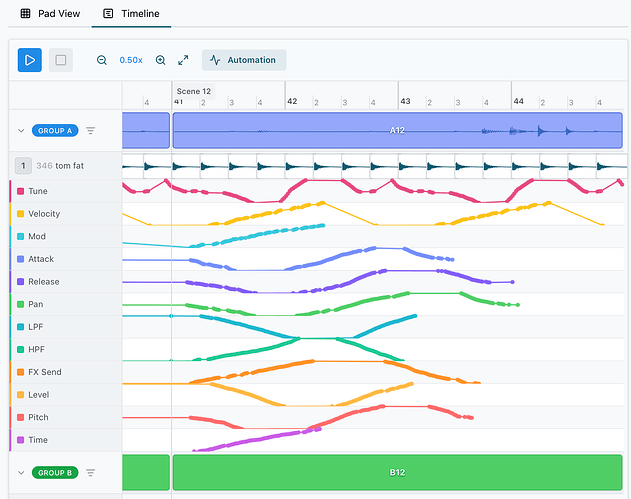Collapse the Group B chevron
Image resolution: width=631 pixels, height=499 pixels.
point(21,472)
